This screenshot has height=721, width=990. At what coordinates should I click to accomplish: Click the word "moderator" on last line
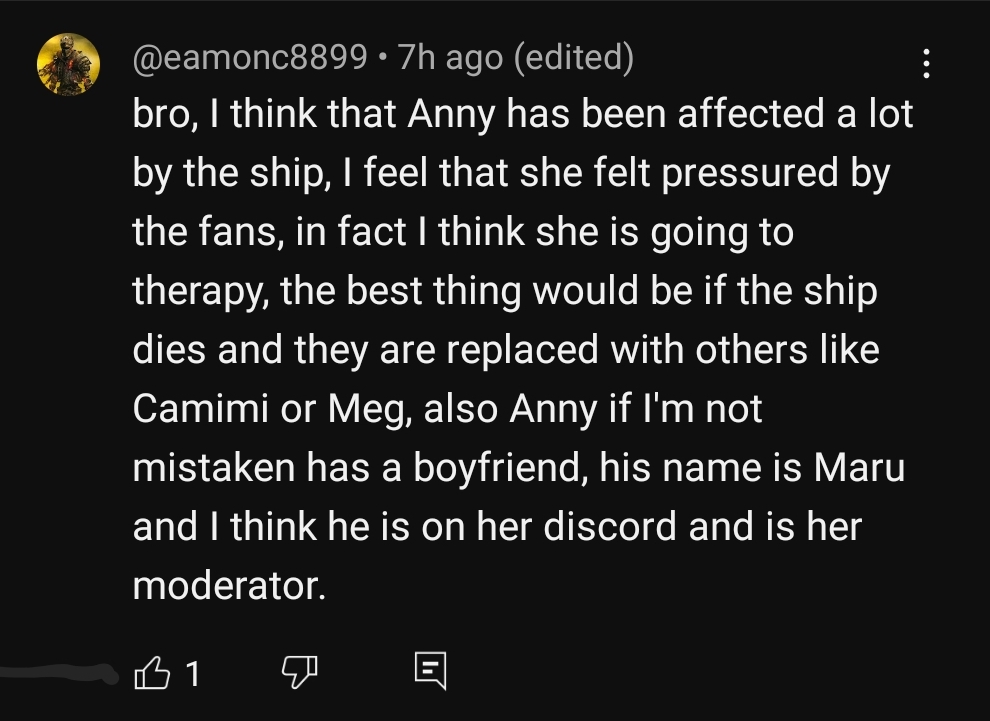[x=228, y=586]
